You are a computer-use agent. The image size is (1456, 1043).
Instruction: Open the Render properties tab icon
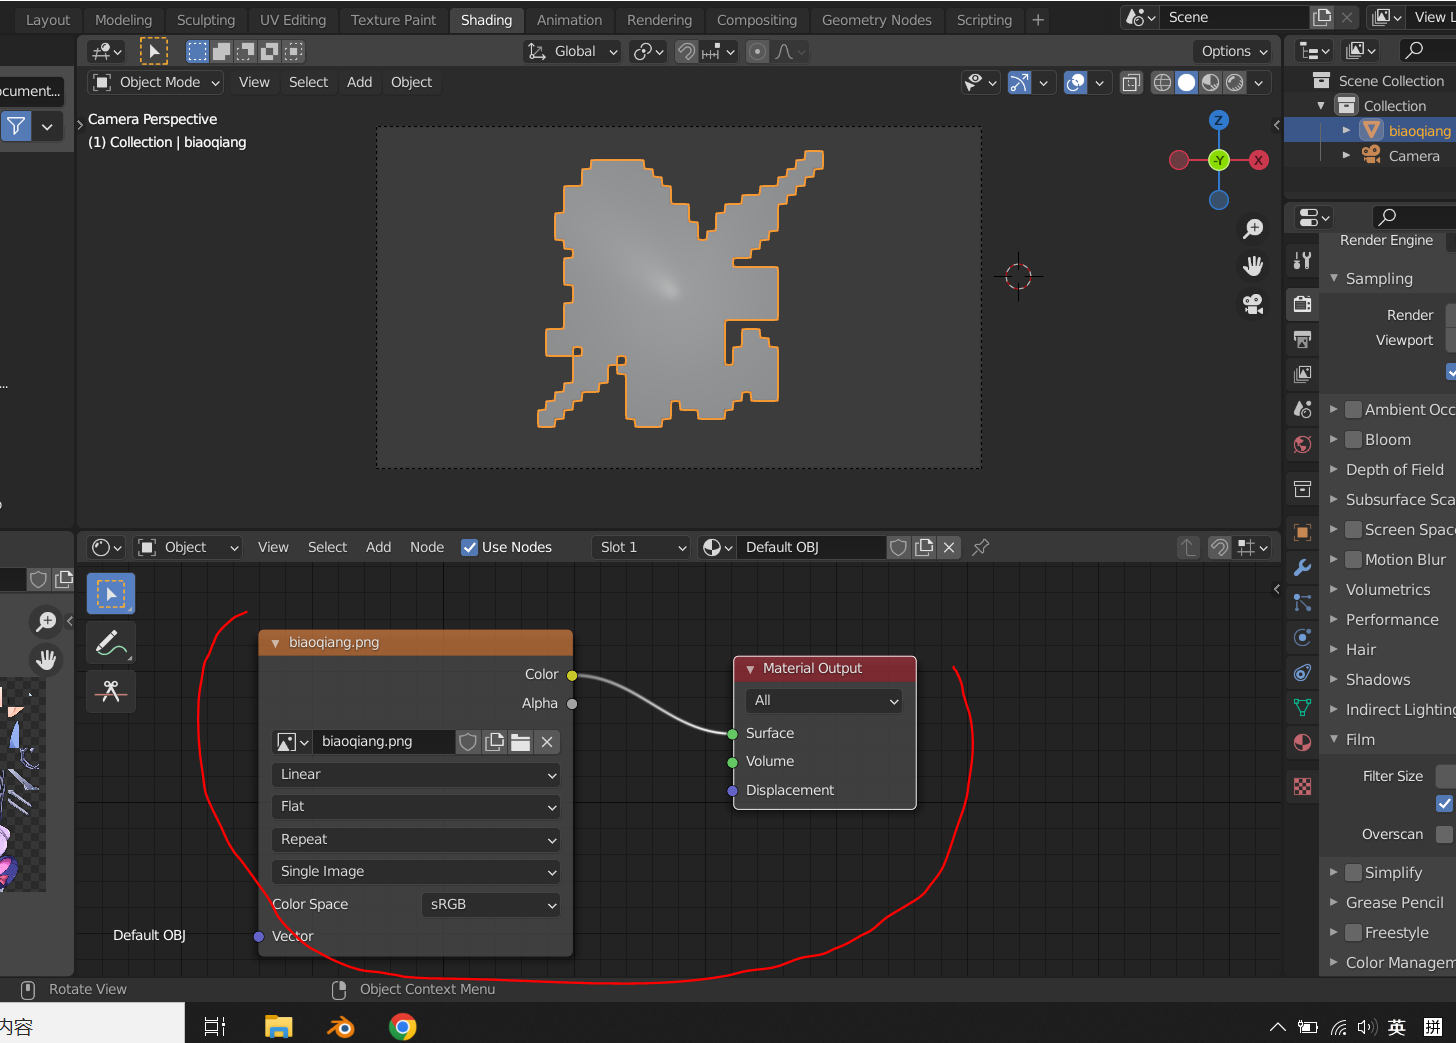[1302, 304]
